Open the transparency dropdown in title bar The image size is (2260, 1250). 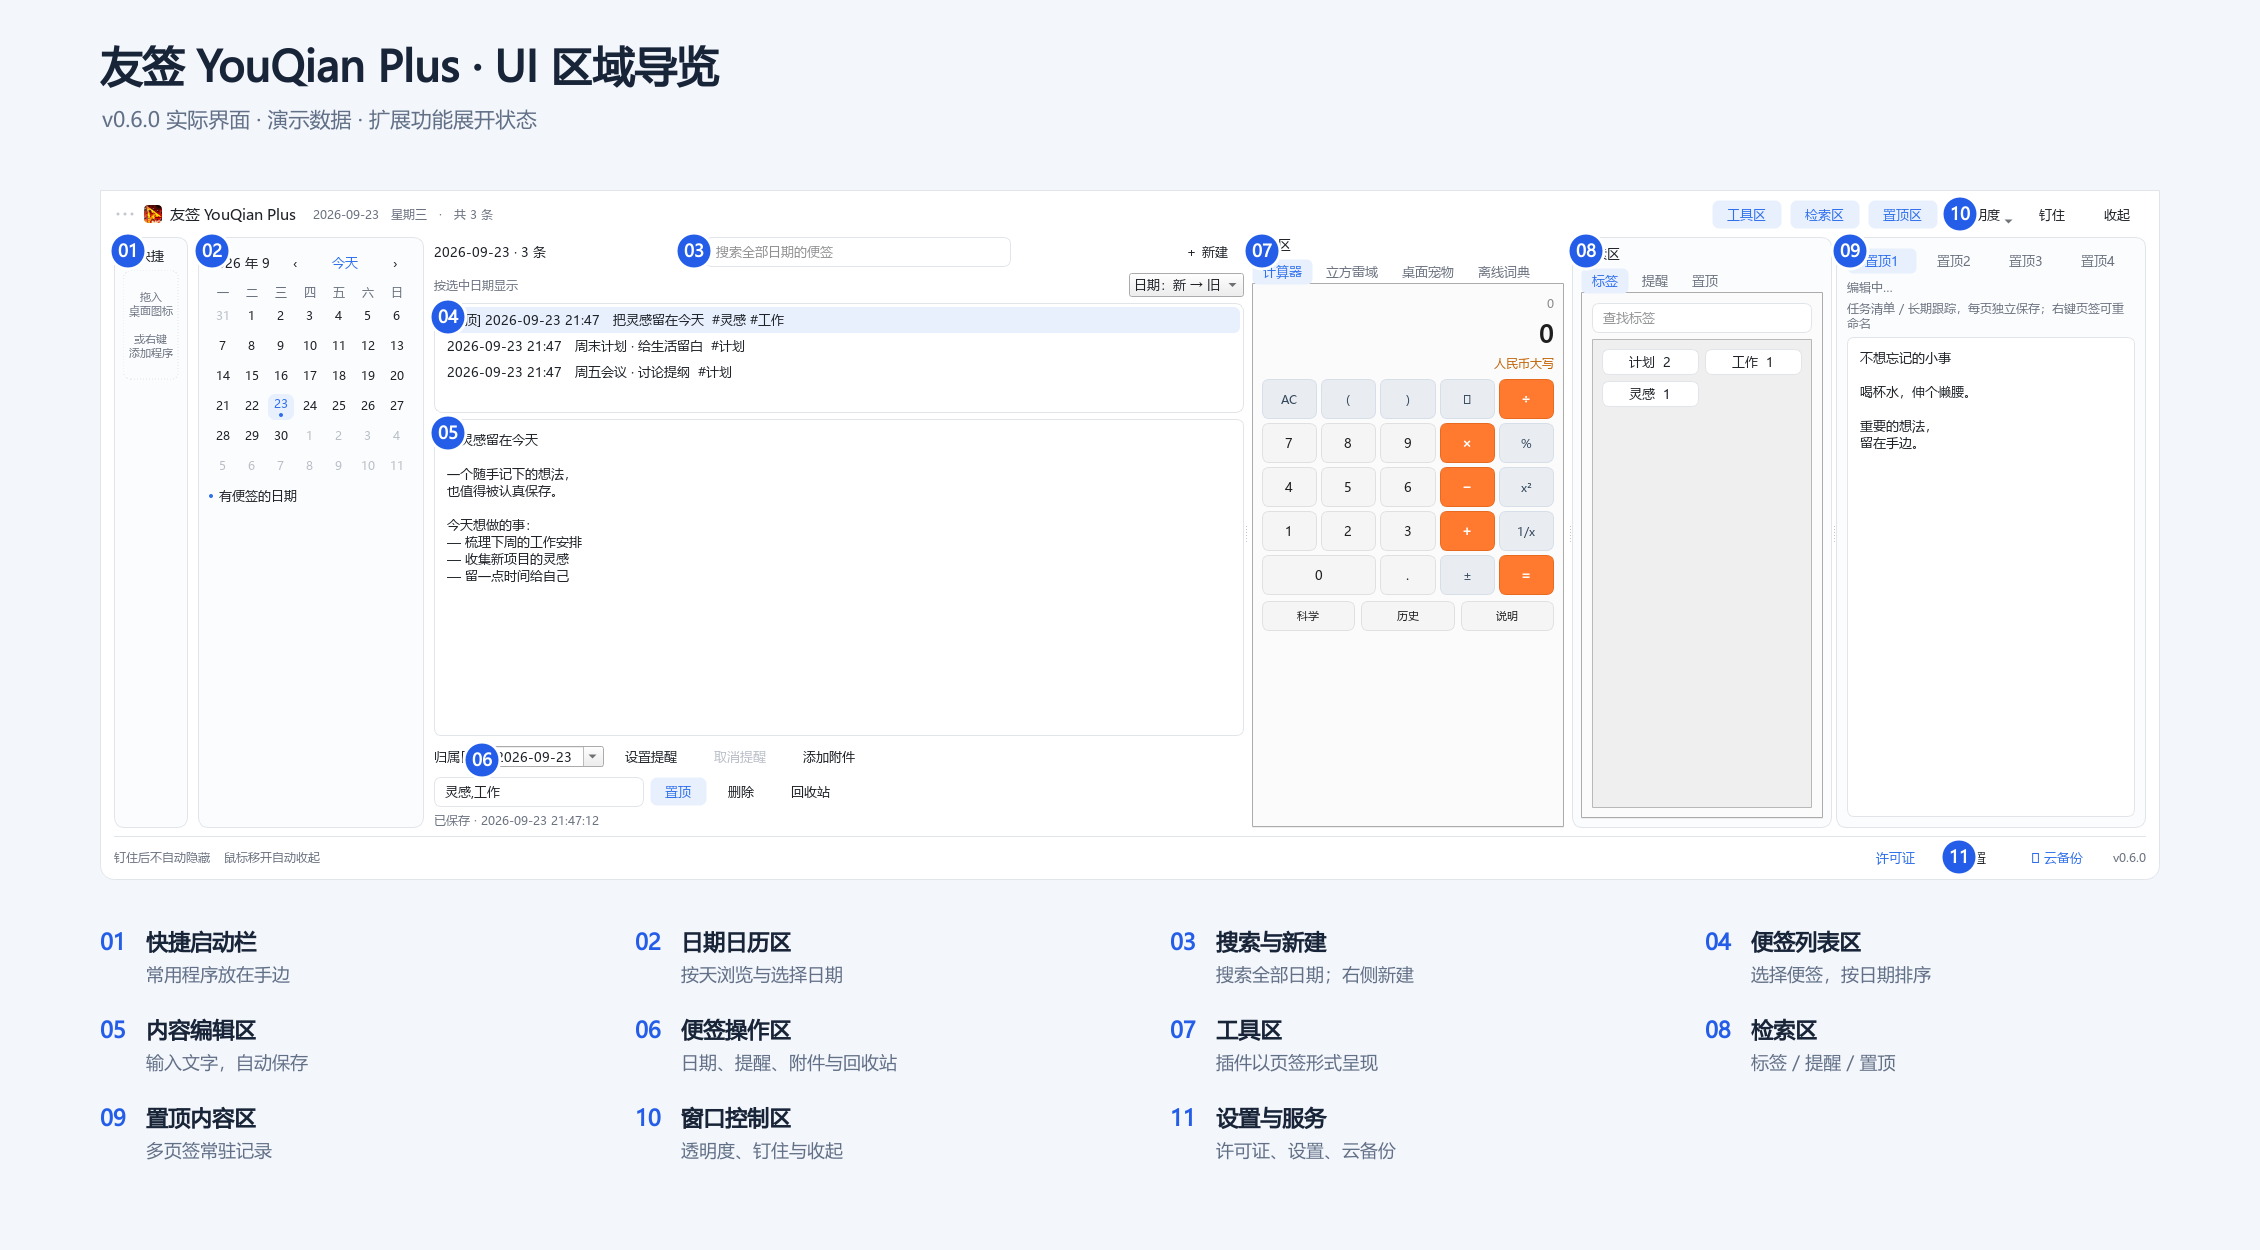pos(1994,215)
